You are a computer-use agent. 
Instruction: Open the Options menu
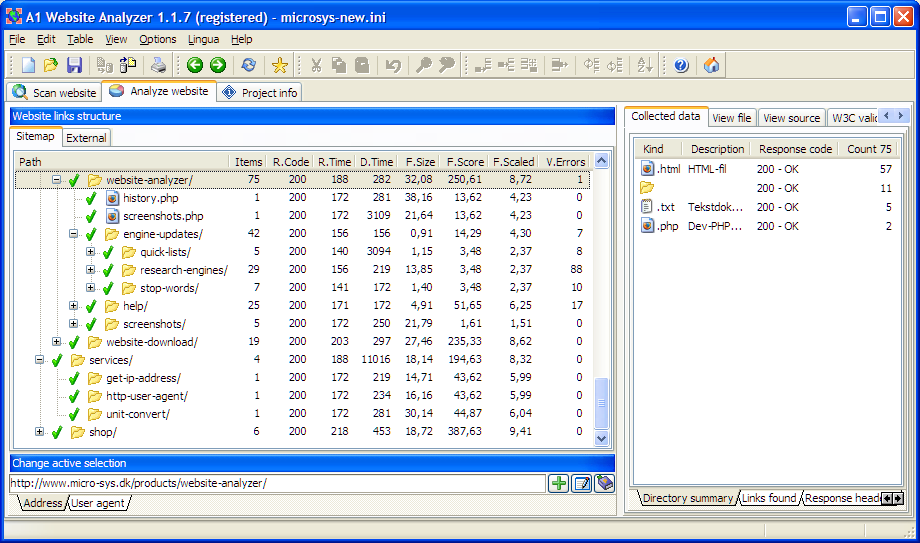157,39
